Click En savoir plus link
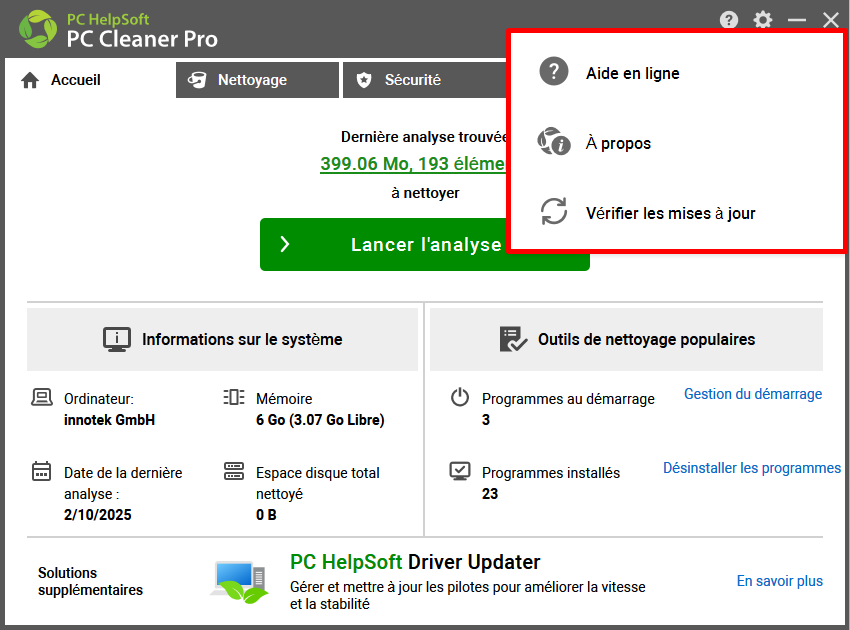Image resolution: width=850 pixels, height=630 pixels. click(780, 581)
